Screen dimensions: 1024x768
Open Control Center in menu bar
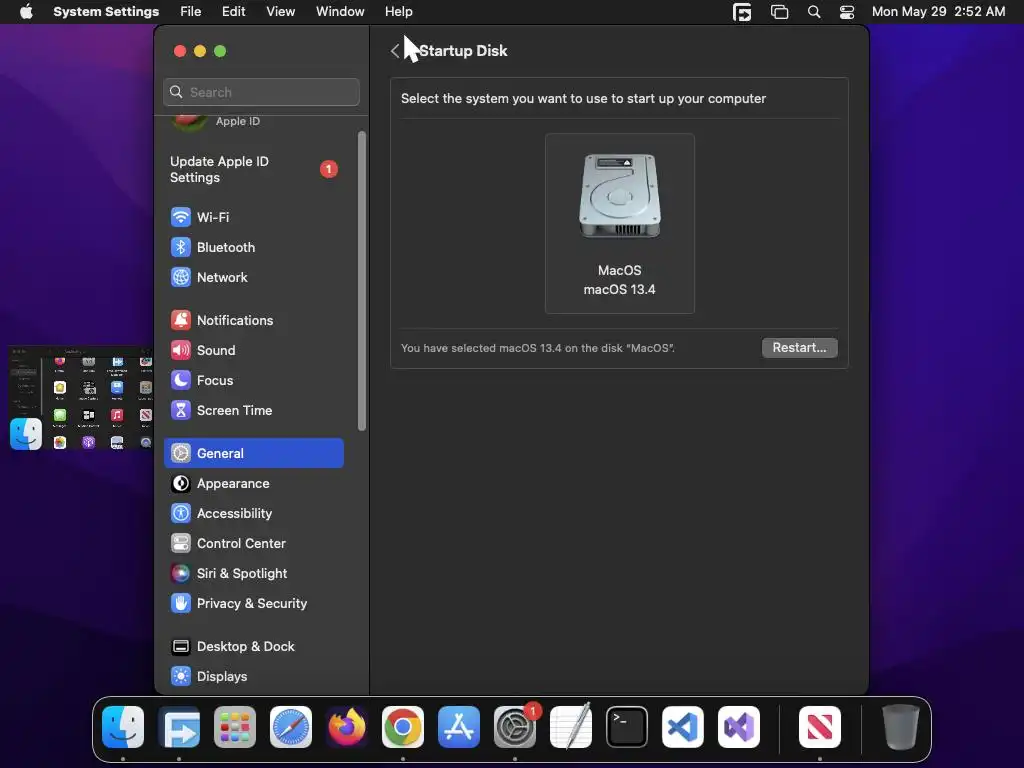847,12
